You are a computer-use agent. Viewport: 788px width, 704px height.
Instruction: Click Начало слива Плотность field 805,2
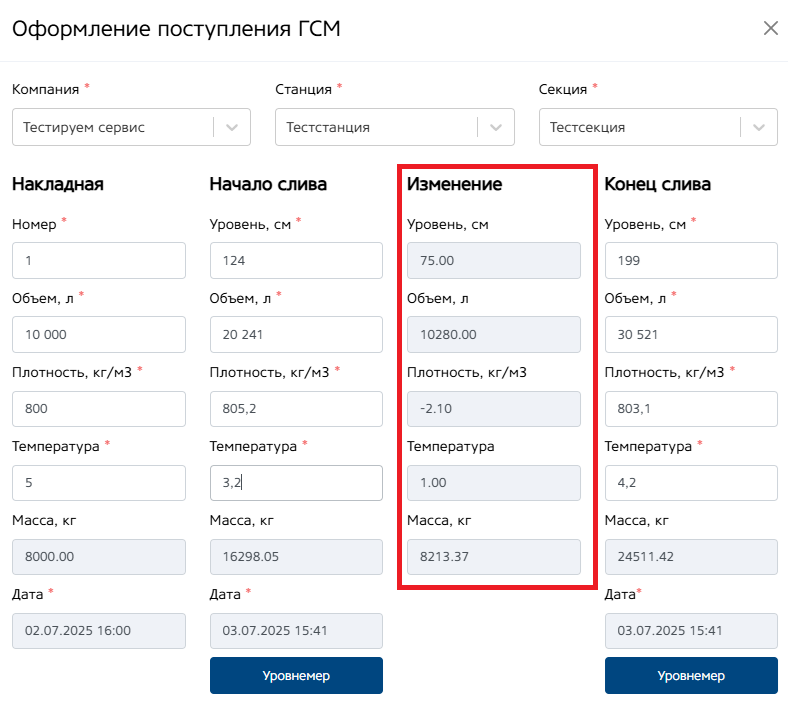click(x=296, y=409)
